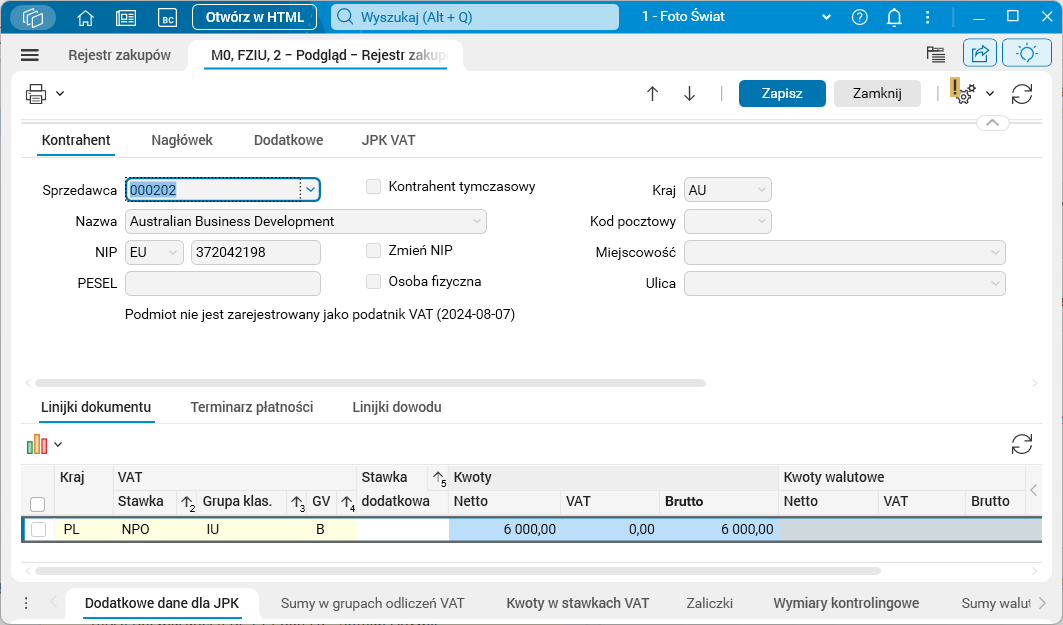Image resolution: width=1063 pixels, height=625 pixels.
Task: Open the printer icon for printing
Action: pos(37,94)
